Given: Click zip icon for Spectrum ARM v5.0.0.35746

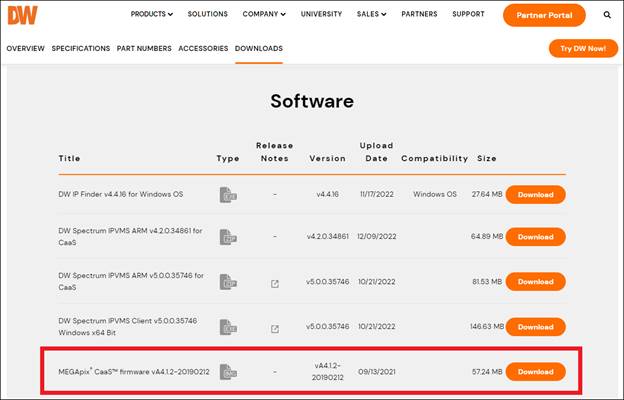Looking at the screenshot, I should pyautogui.click(x=228, y=282).
